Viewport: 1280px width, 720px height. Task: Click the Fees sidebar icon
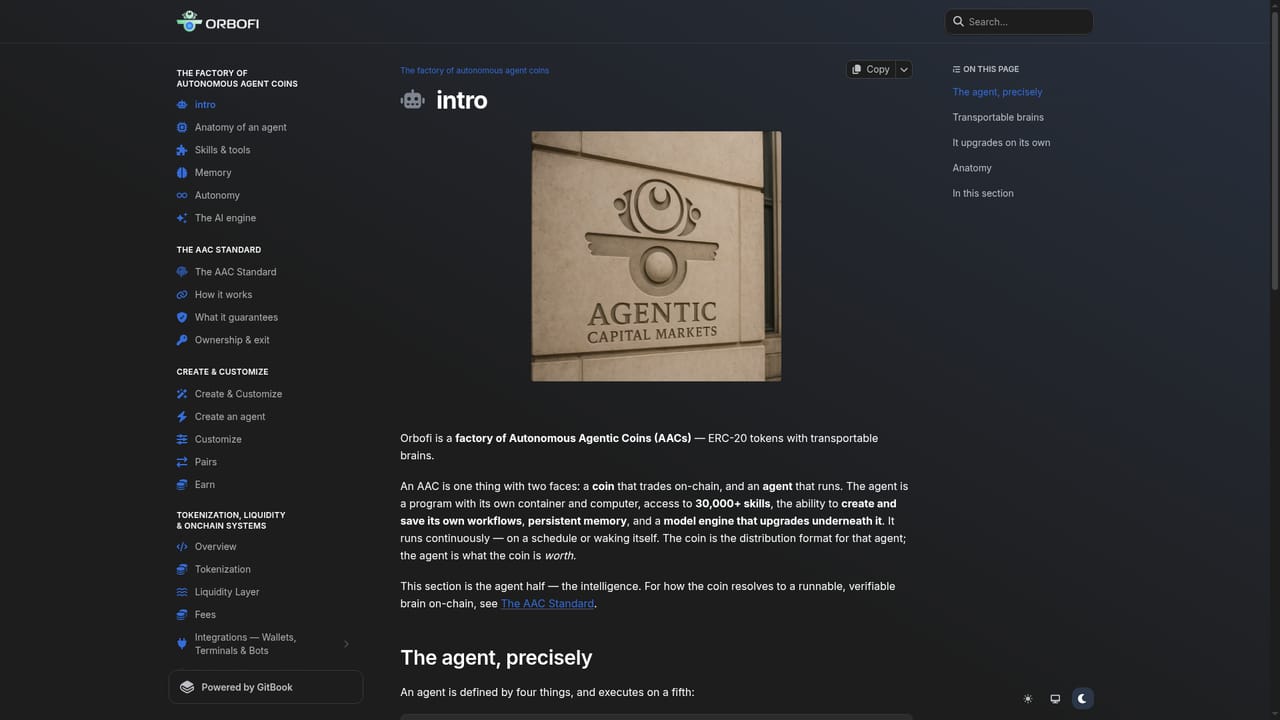182,615
